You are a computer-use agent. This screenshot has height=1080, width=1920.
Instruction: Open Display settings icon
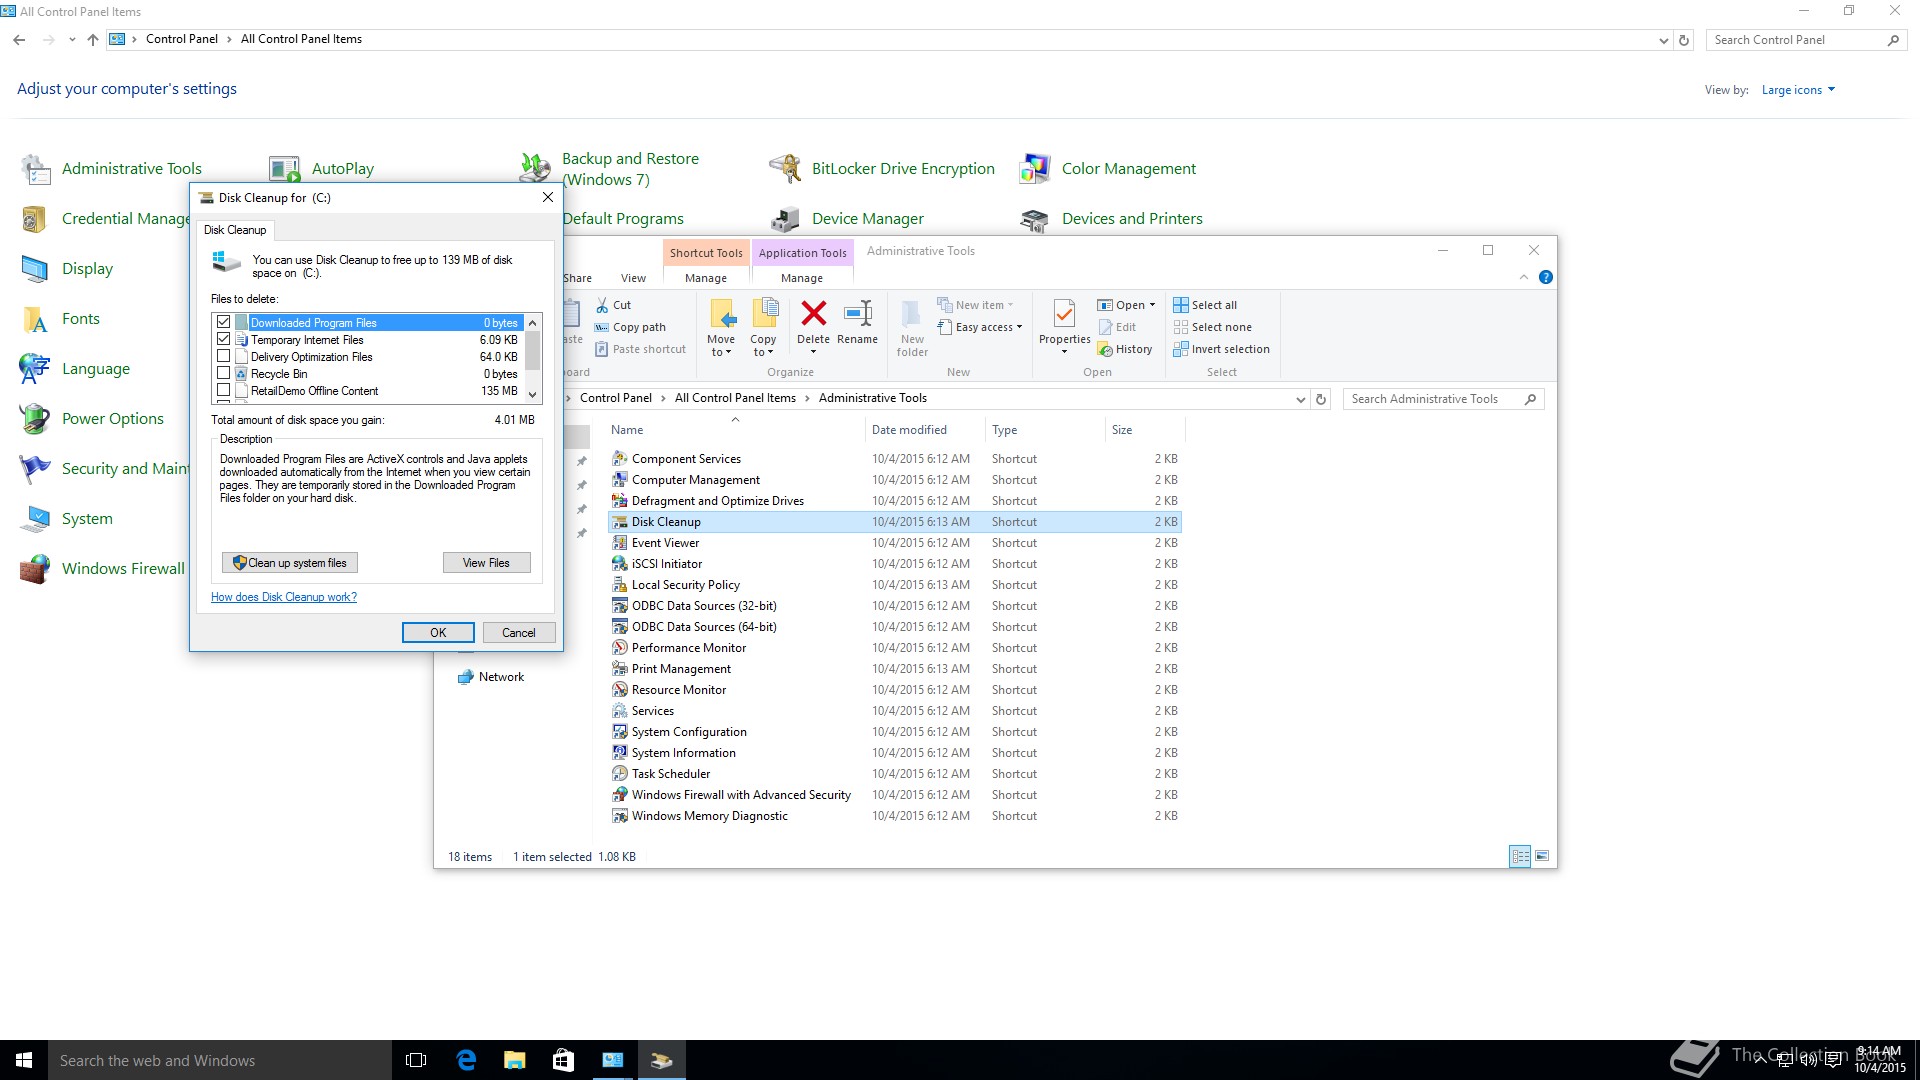(x=35, y=269)
